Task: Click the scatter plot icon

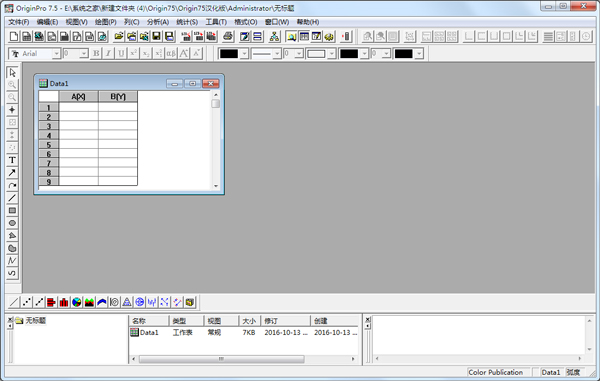Action: tap(26, 302)
